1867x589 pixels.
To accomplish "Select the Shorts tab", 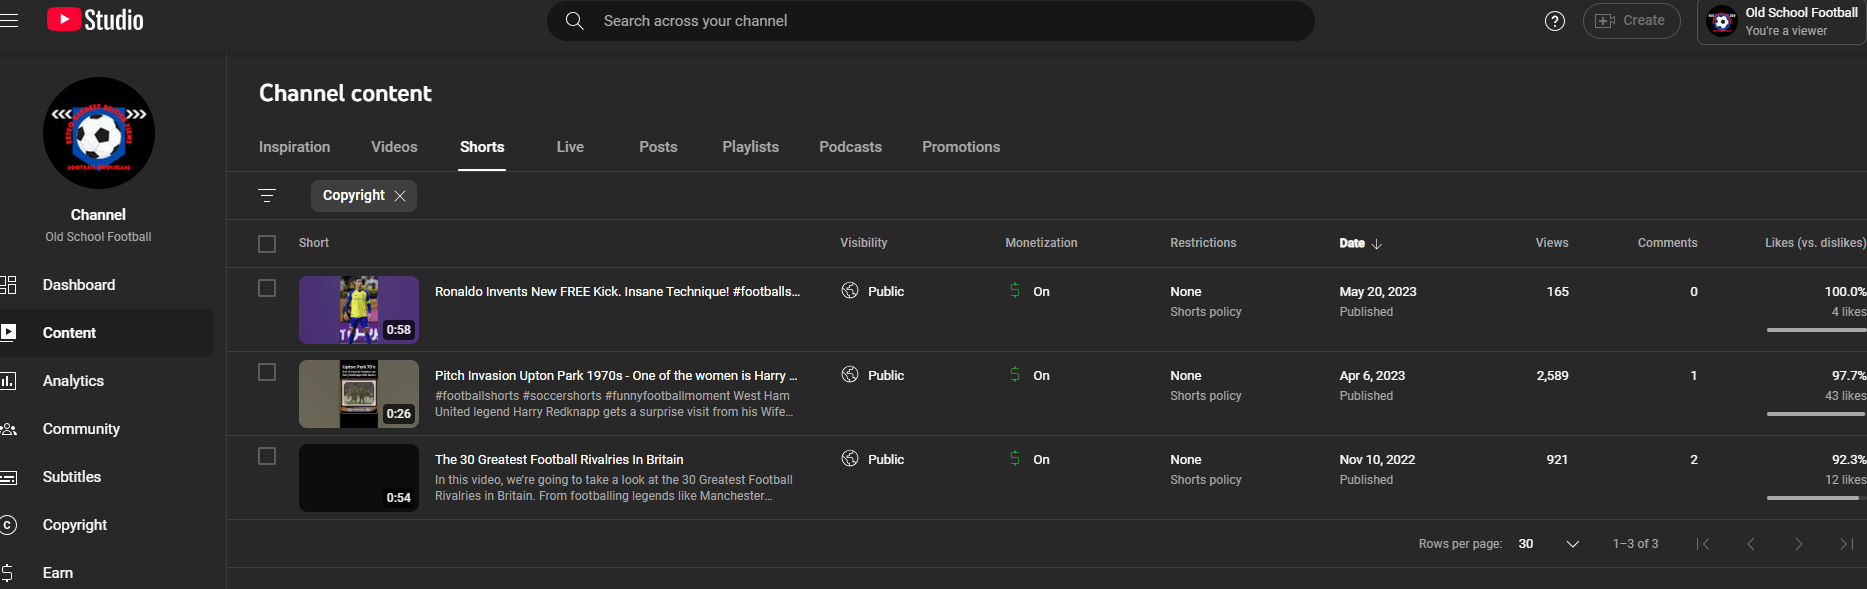I will point(482,147).
